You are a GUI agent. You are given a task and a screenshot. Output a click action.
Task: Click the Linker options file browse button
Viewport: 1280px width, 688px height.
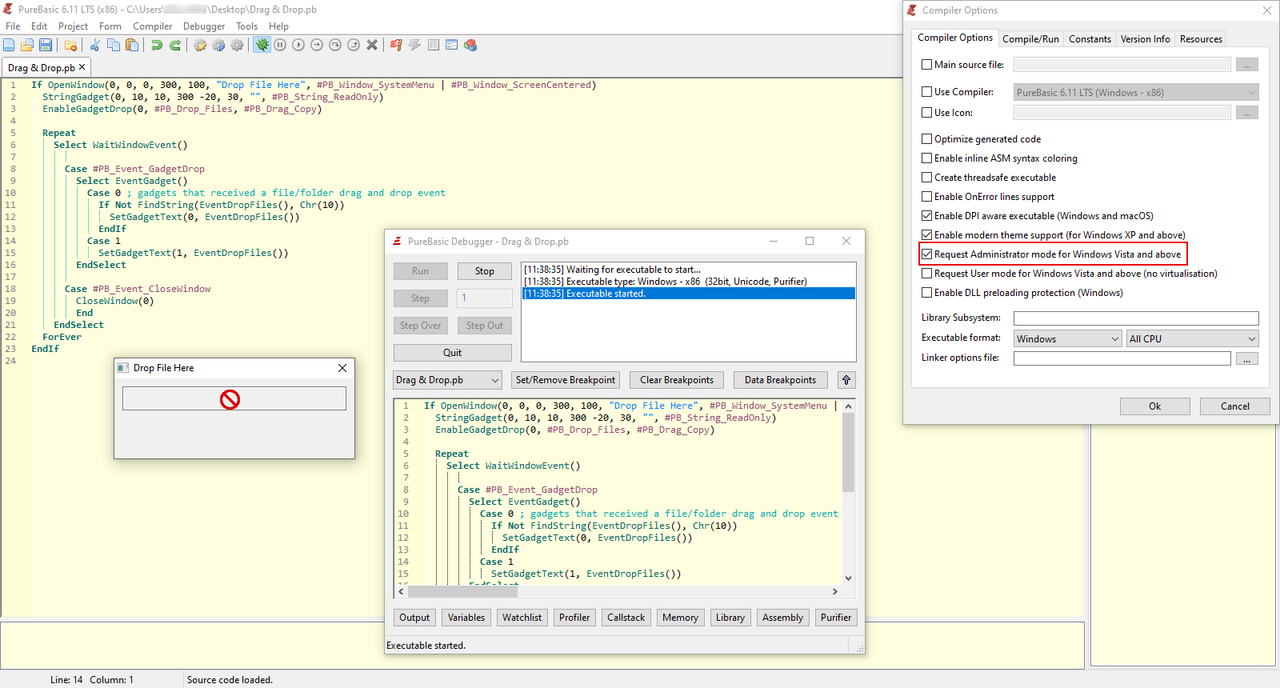point(1246,359)
